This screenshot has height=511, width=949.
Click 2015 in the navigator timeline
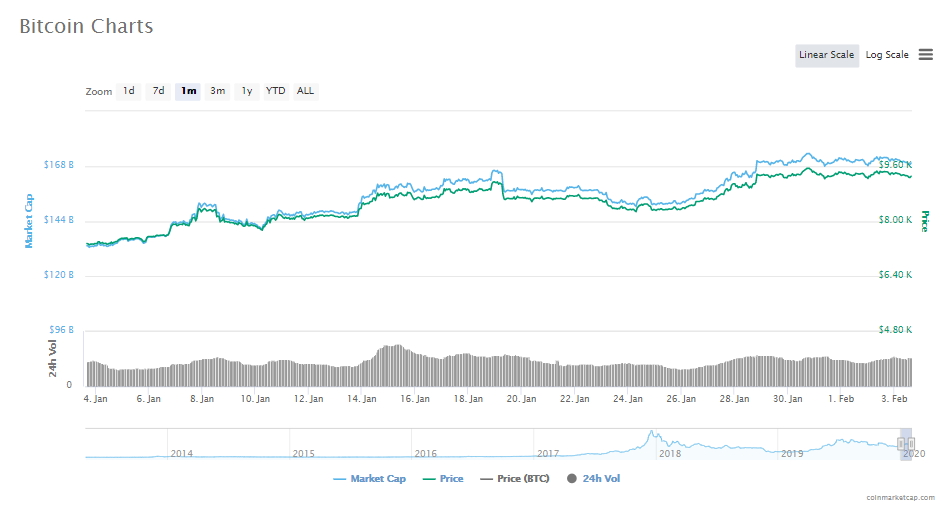point(303,453)
